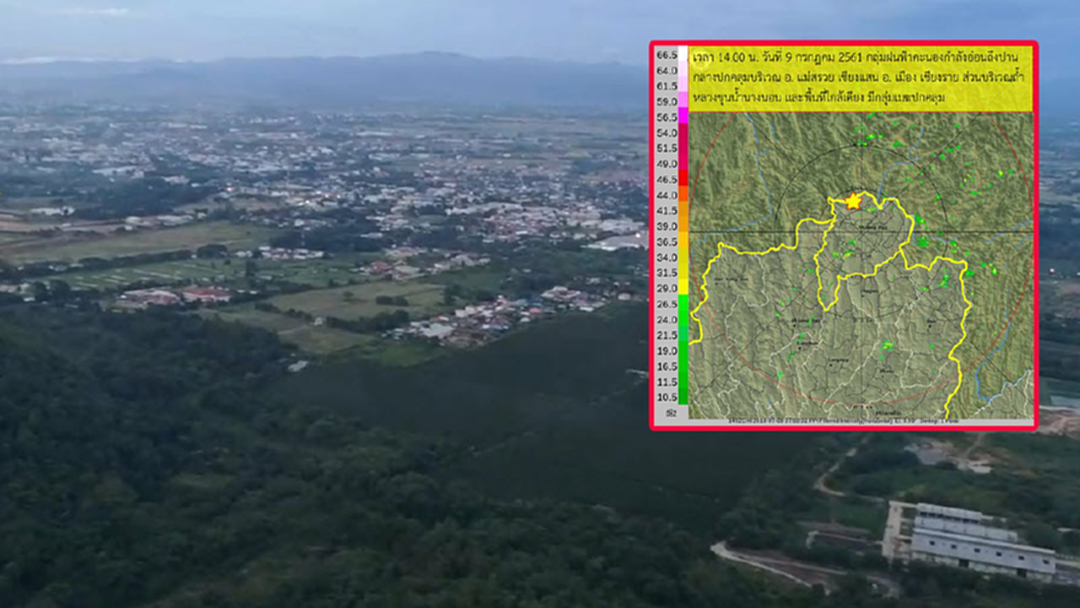Pick the bright green legend color beside 26.5

coord(683,303)
